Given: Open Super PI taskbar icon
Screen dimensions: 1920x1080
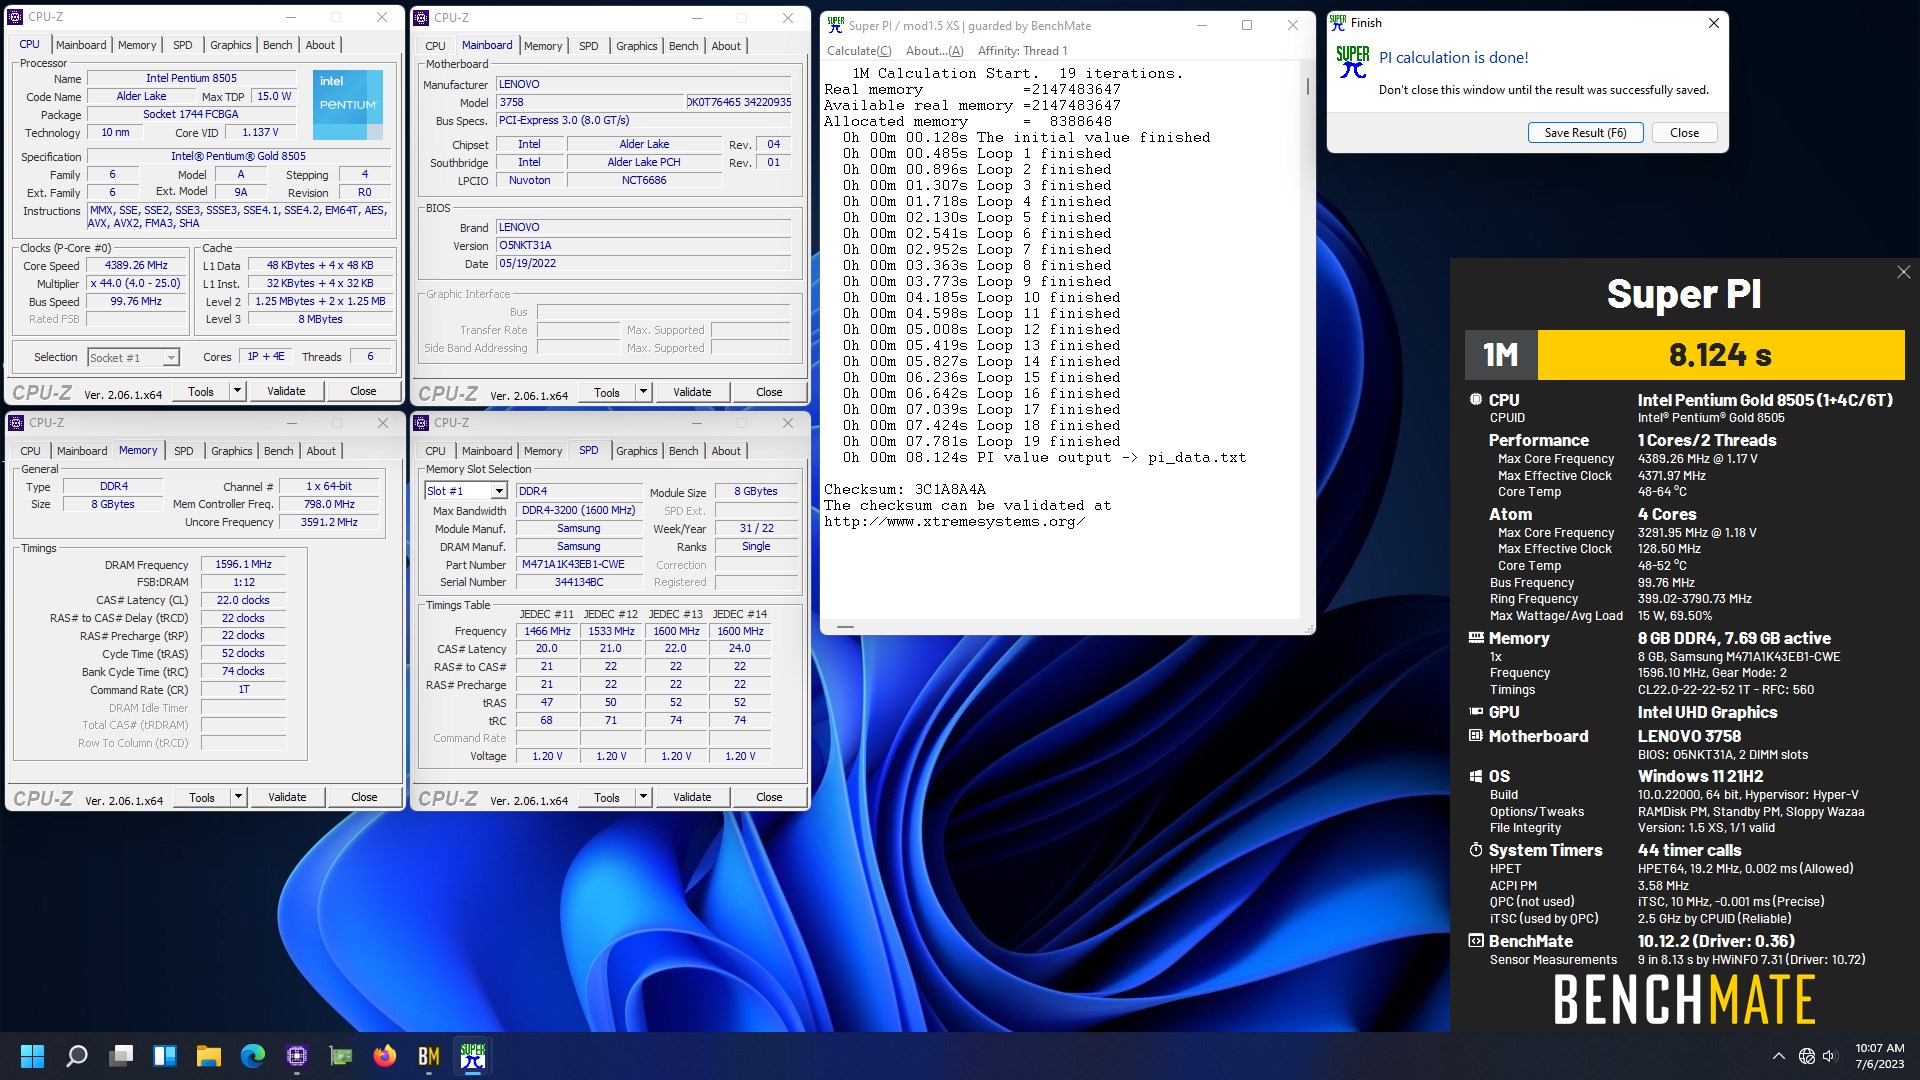Looking at the screenshot, I should pos(473,1056).
